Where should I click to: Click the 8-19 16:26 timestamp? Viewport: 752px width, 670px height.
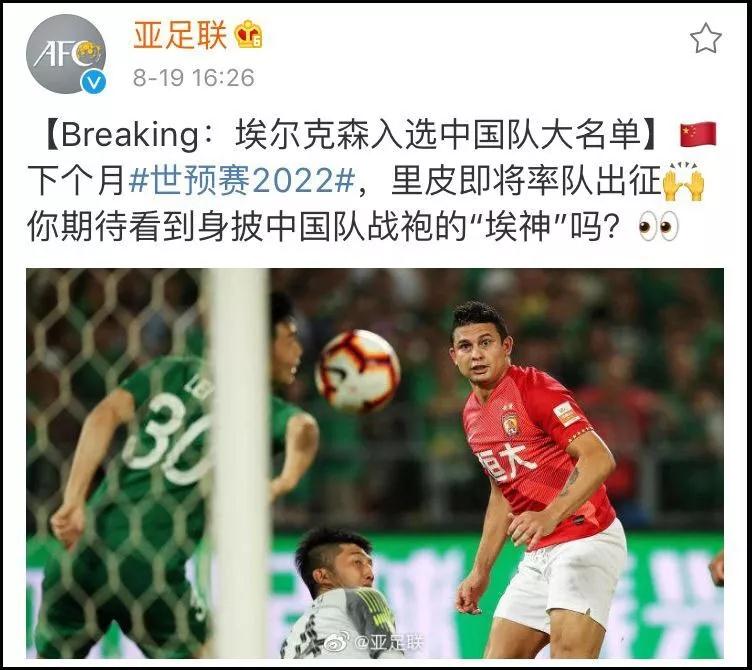coord(194,78)
